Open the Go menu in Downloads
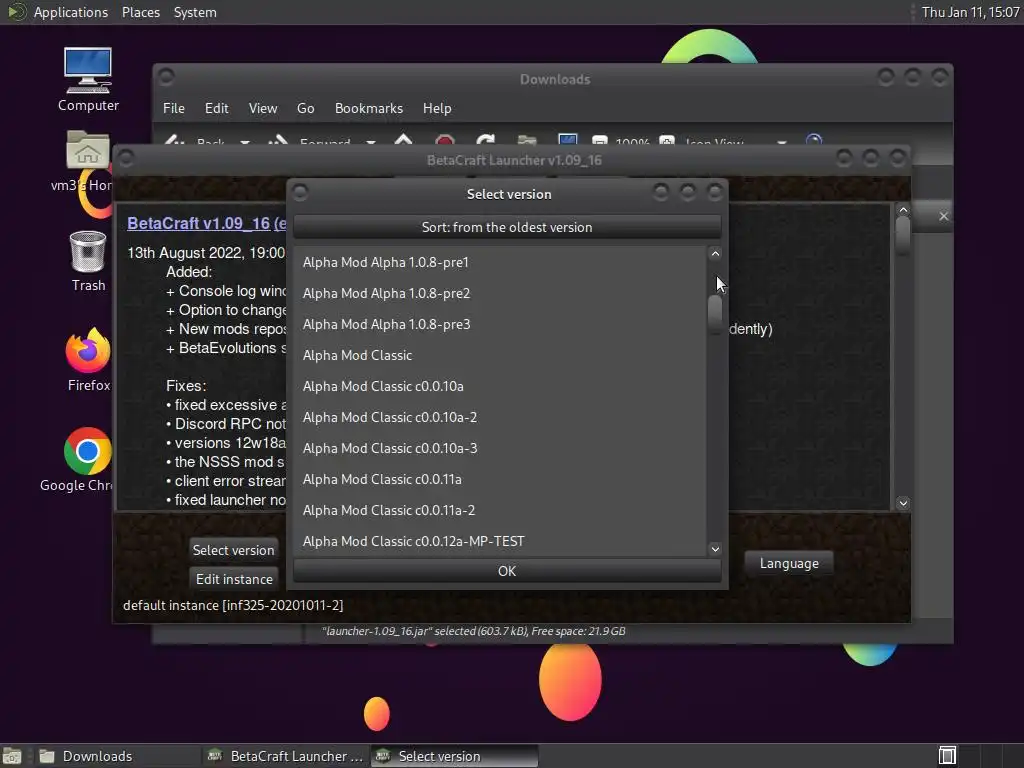 306,108
